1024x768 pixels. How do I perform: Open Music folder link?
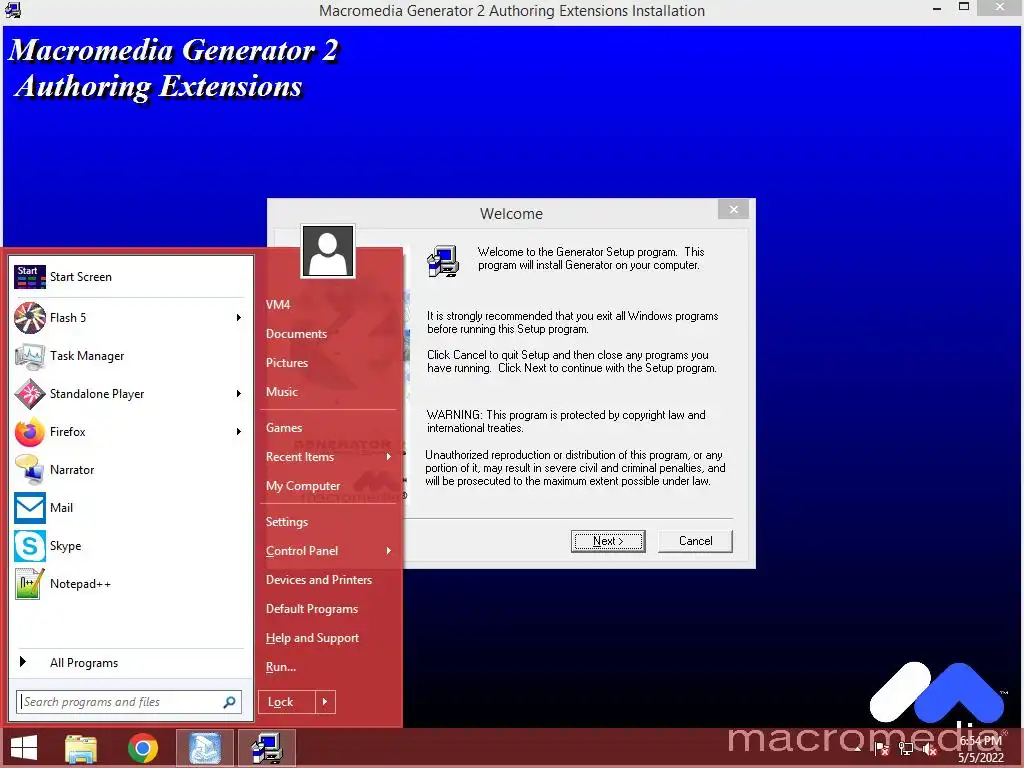coord(281,392)
